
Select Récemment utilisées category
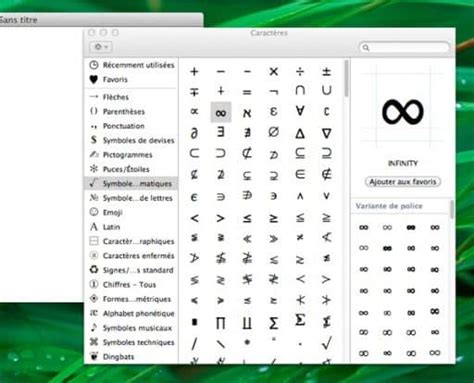(132, 65)
